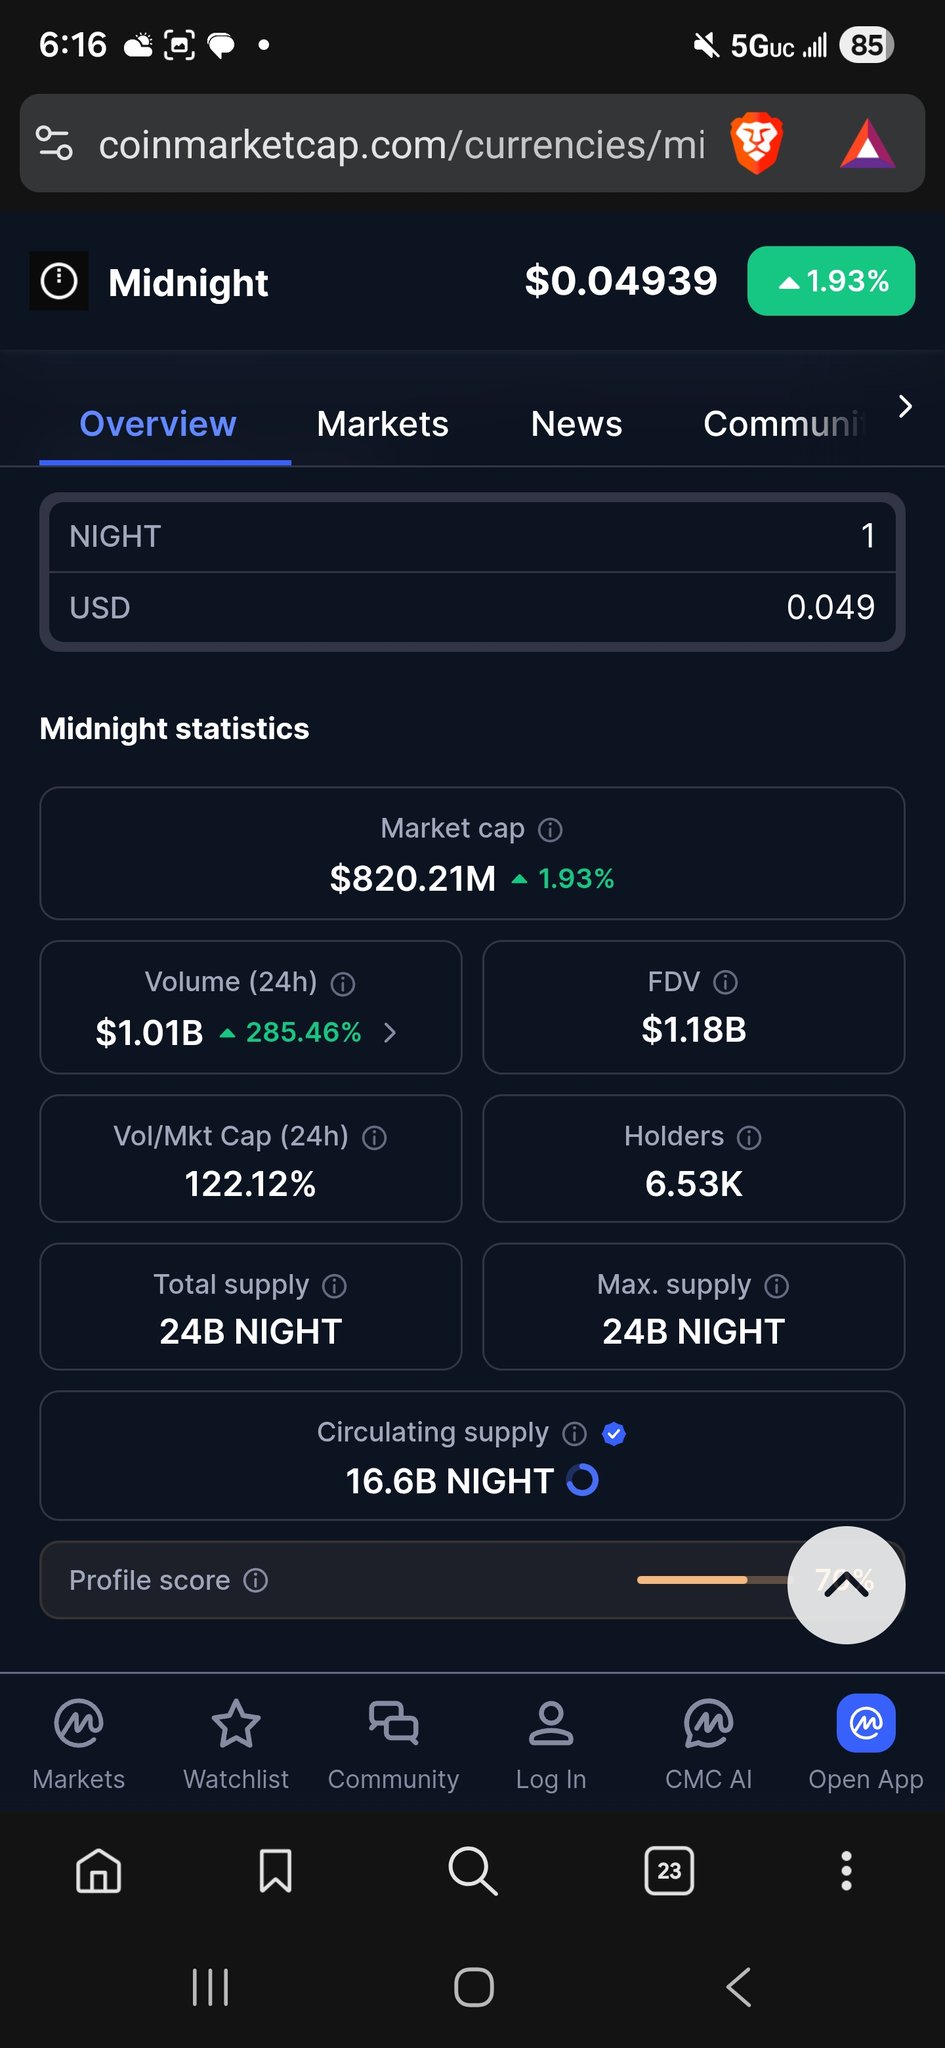
Task: Open CMC AI from bottom bar
Action: [708, 1724]
